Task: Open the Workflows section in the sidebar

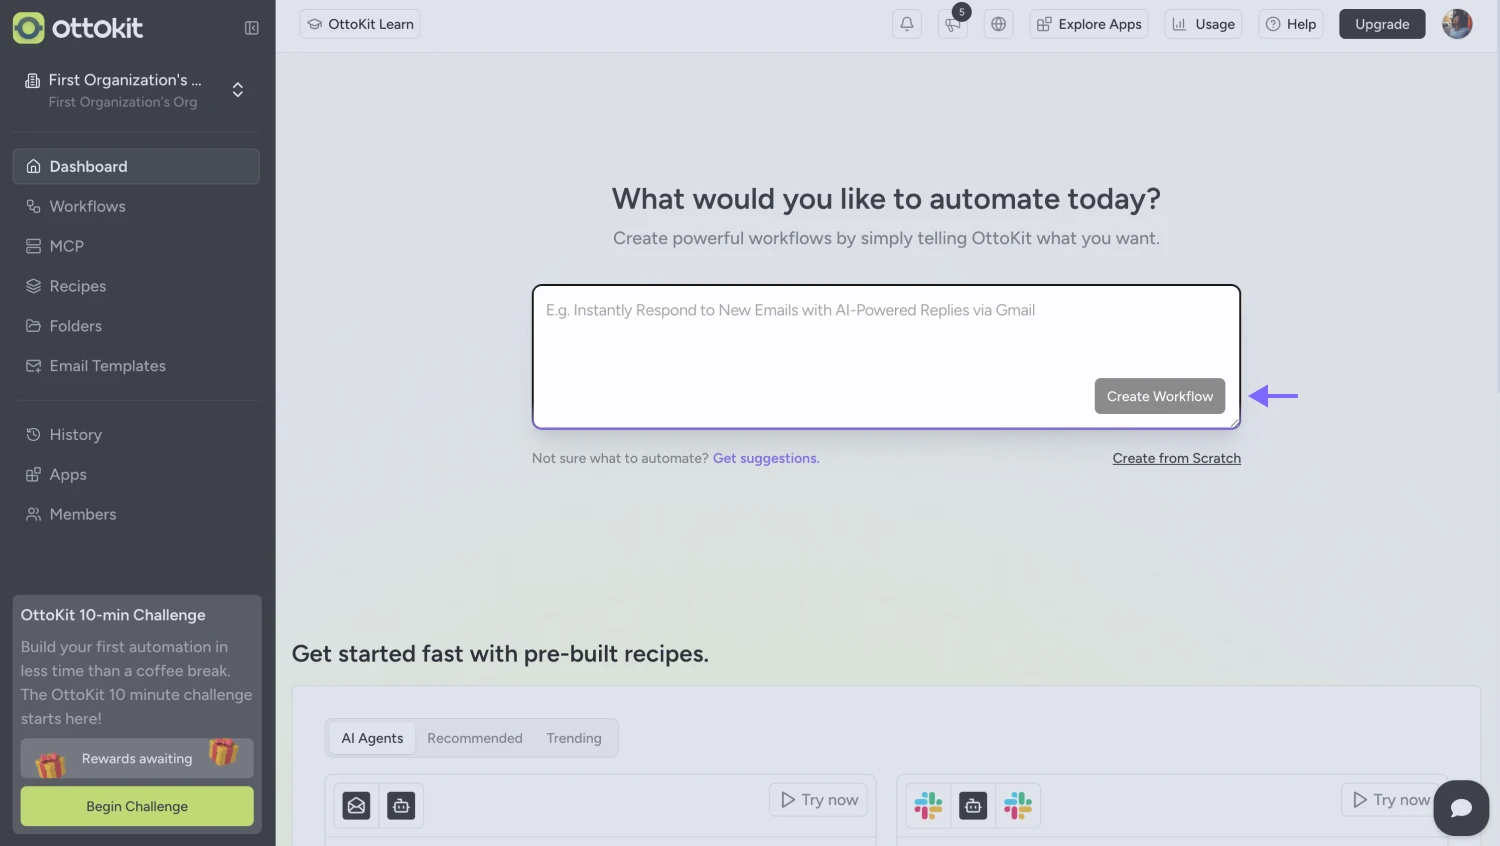Action: [87, 206]
